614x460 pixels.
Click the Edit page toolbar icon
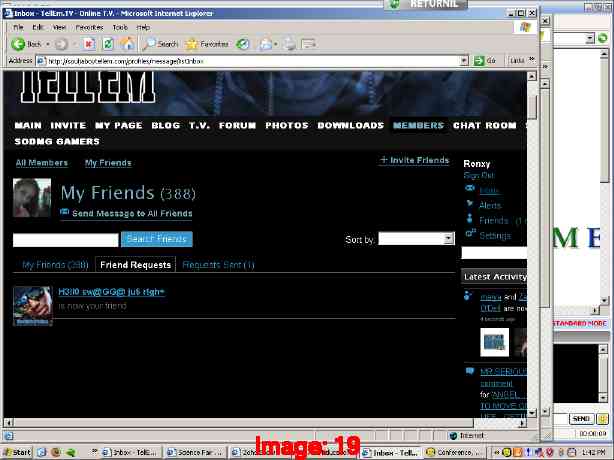pos(309,44)
